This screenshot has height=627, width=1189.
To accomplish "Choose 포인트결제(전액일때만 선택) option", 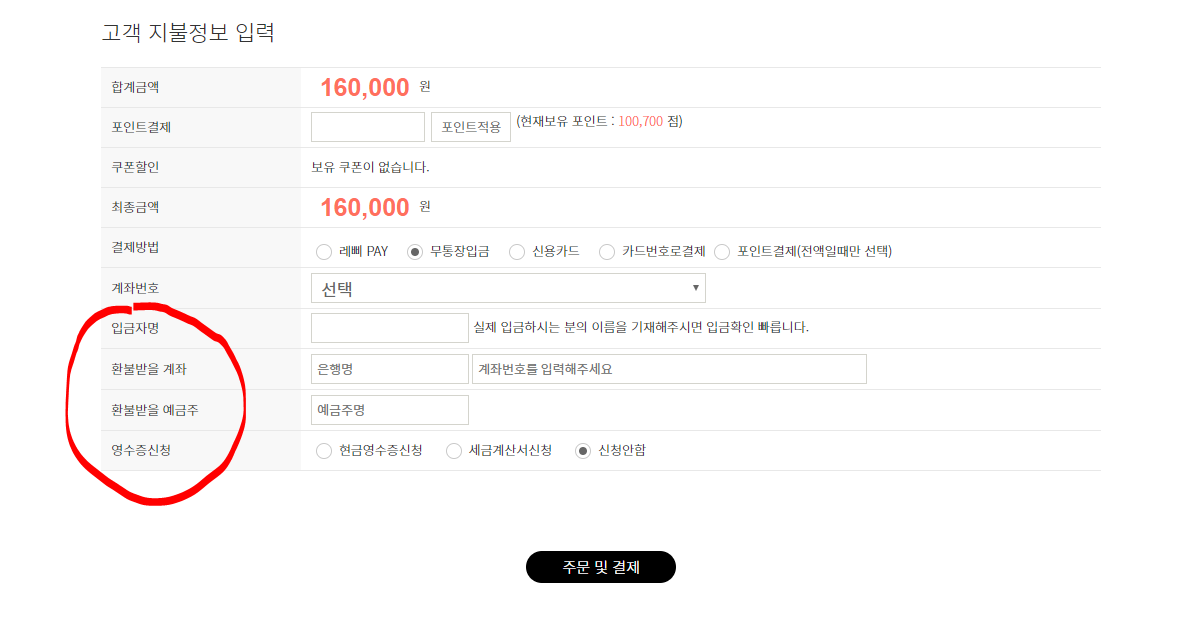I will [722, 252].
